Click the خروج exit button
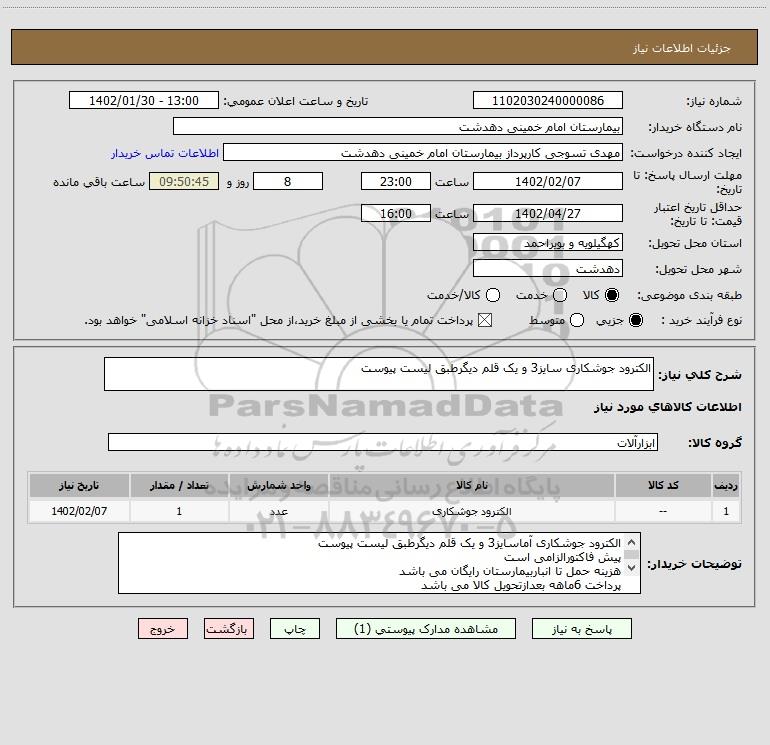Image resolution: width=770 pixels, height=745 pixels. (x=163, y=629)
